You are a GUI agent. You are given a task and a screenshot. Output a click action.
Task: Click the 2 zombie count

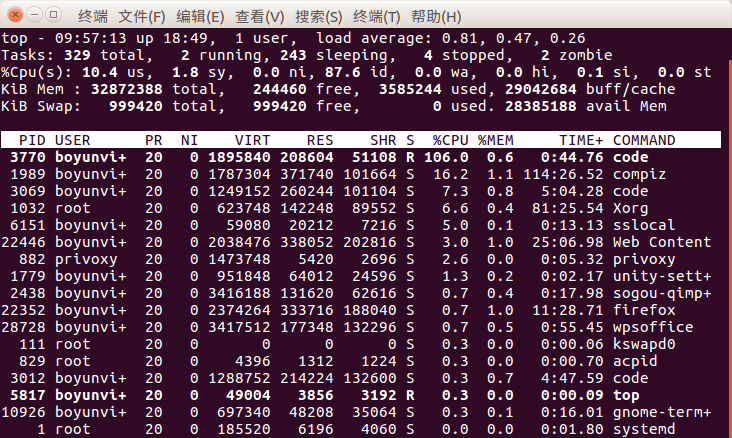(x=545, y=55)
